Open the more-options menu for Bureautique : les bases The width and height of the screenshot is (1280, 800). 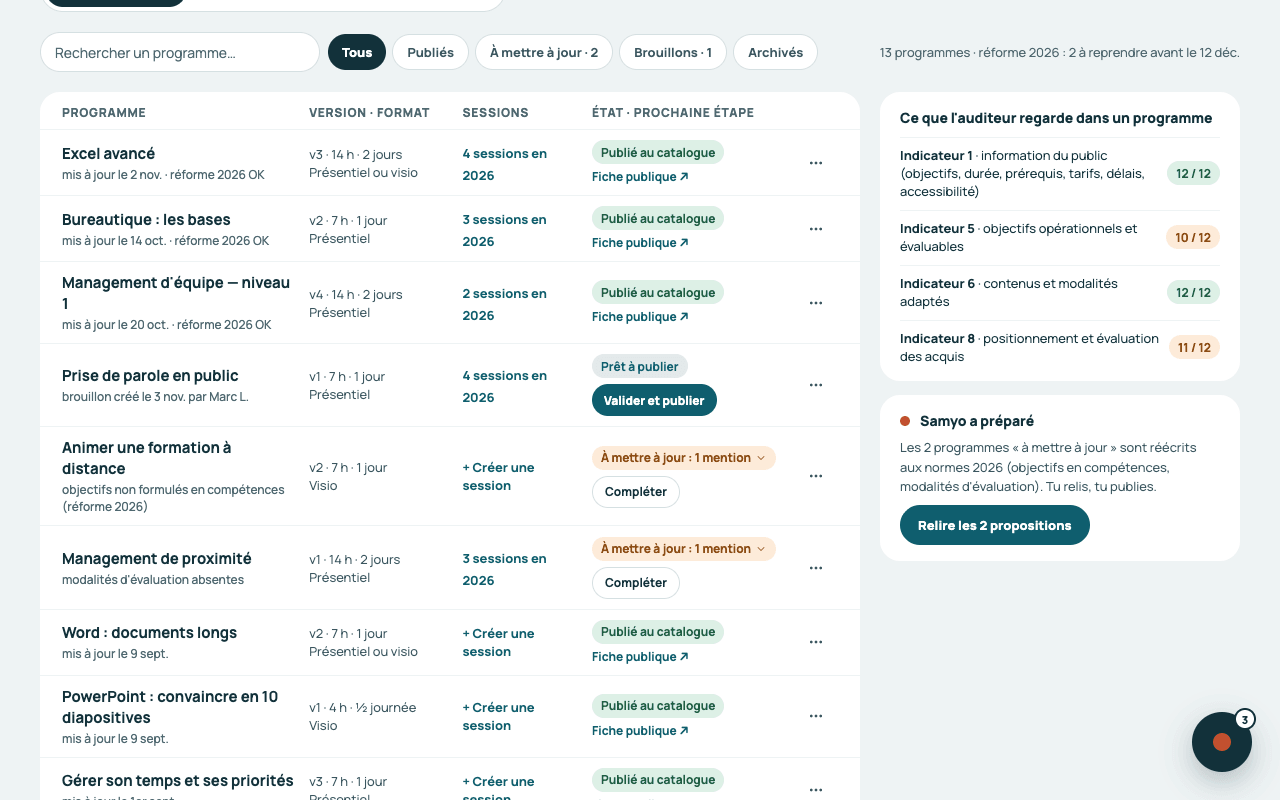click(x=816, y=229)
